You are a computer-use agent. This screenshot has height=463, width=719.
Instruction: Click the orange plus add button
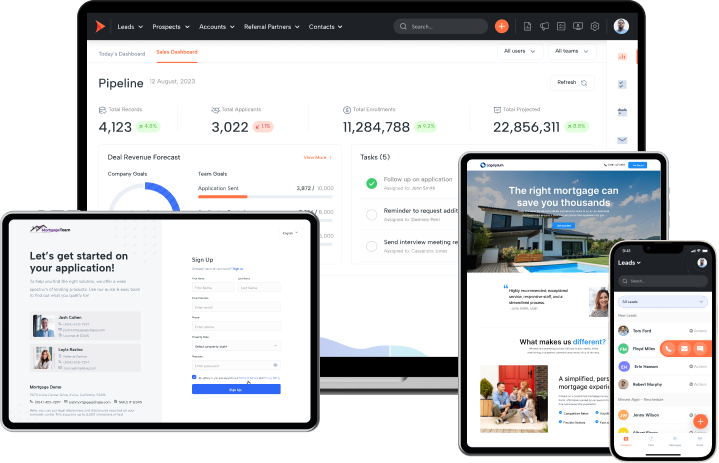coord(501,26)
